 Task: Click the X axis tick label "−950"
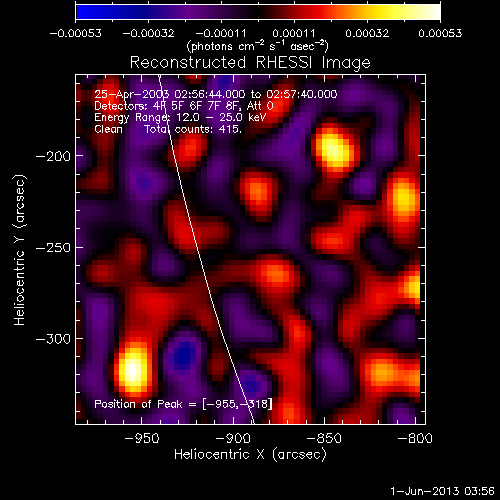[x=142, y=438]
